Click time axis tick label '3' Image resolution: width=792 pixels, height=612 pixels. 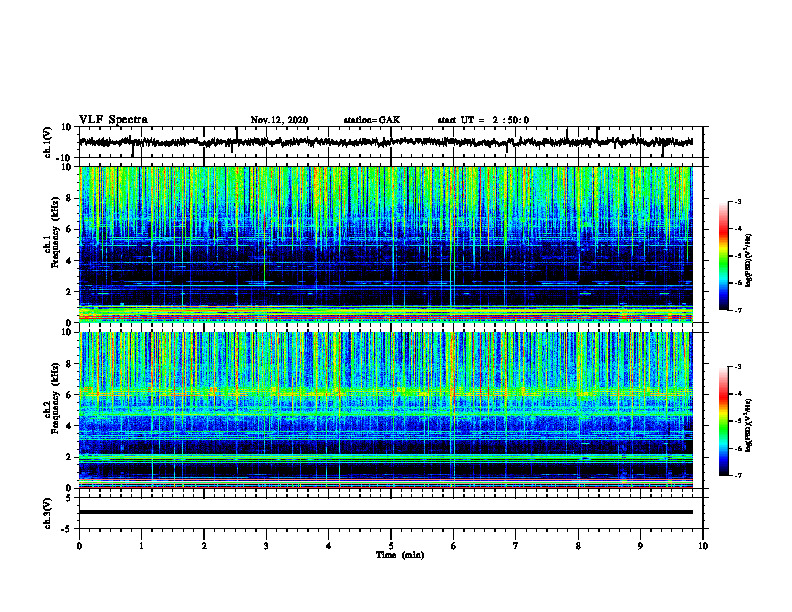pos(266,546)
